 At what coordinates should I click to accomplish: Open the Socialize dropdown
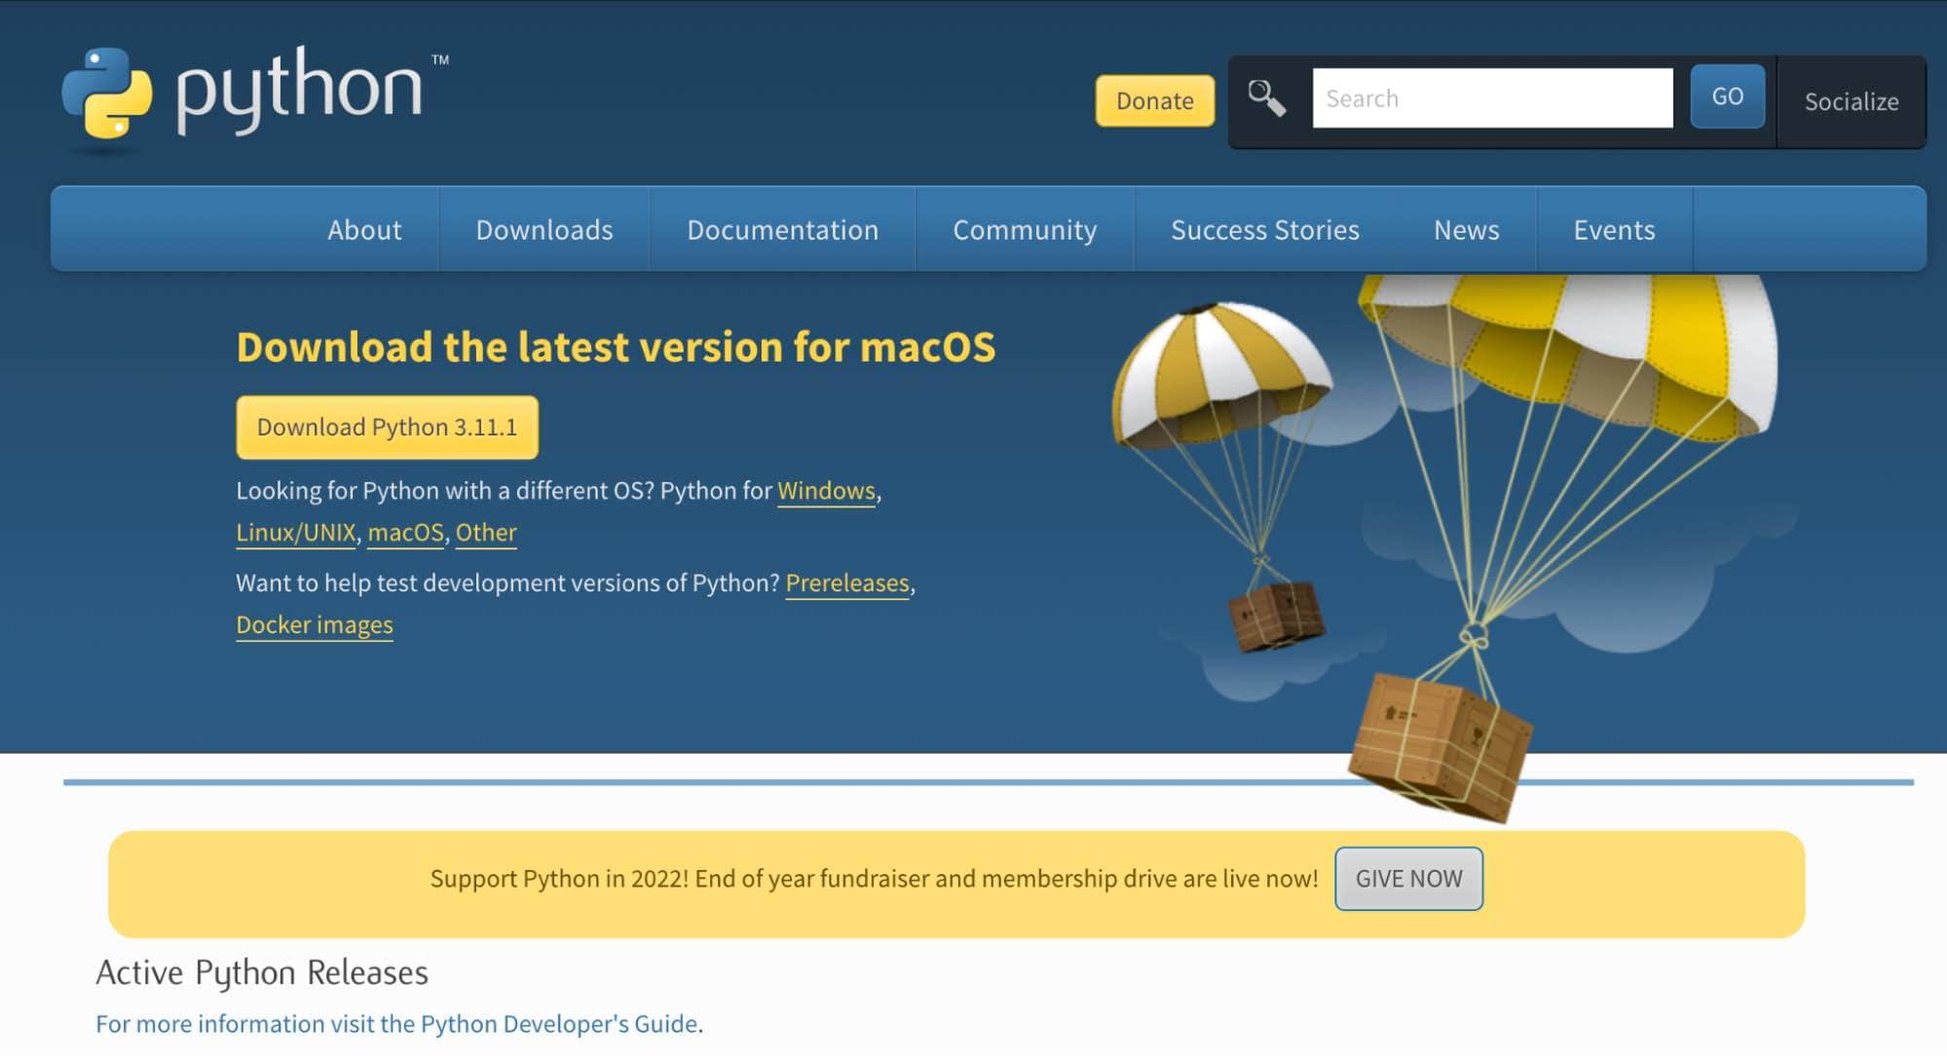click(x=1851, y=101)
